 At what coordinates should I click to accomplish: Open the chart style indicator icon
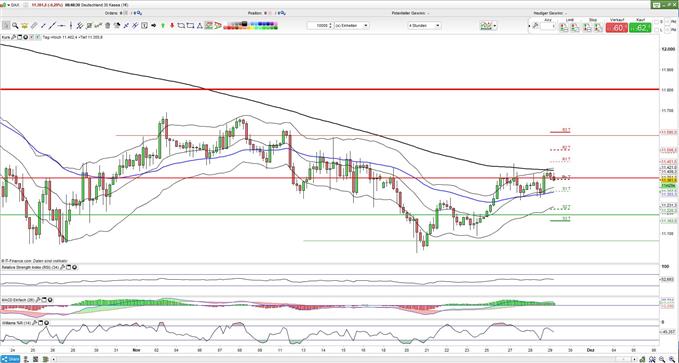(x=485, y=26)
